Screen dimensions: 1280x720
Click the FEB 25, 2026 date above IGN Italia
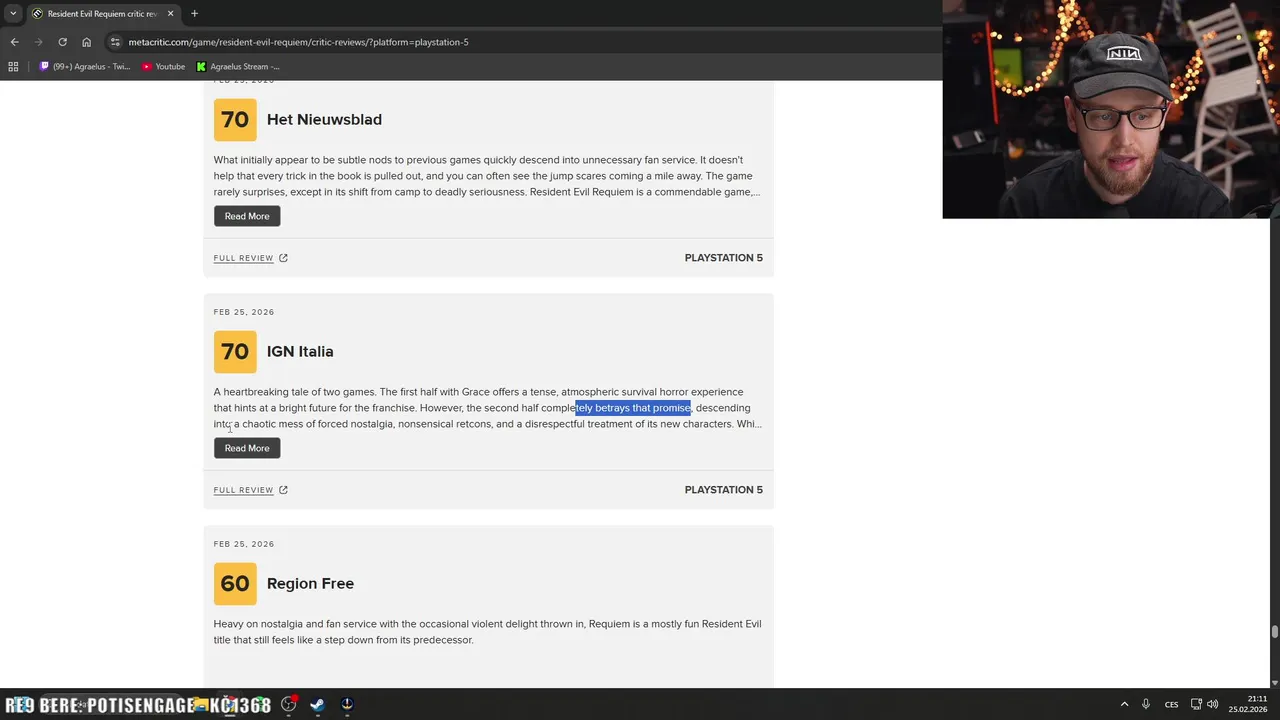point(243,312)
